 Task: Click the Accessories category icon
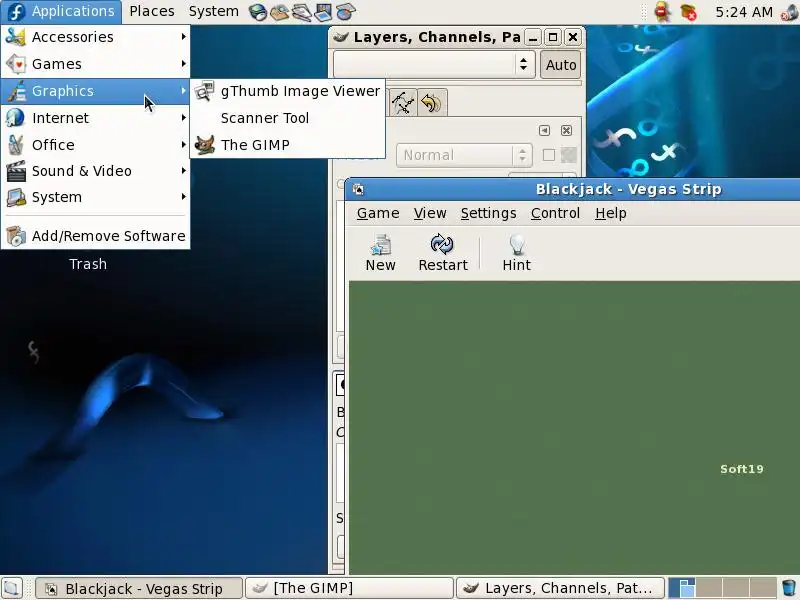coord(16,37)
